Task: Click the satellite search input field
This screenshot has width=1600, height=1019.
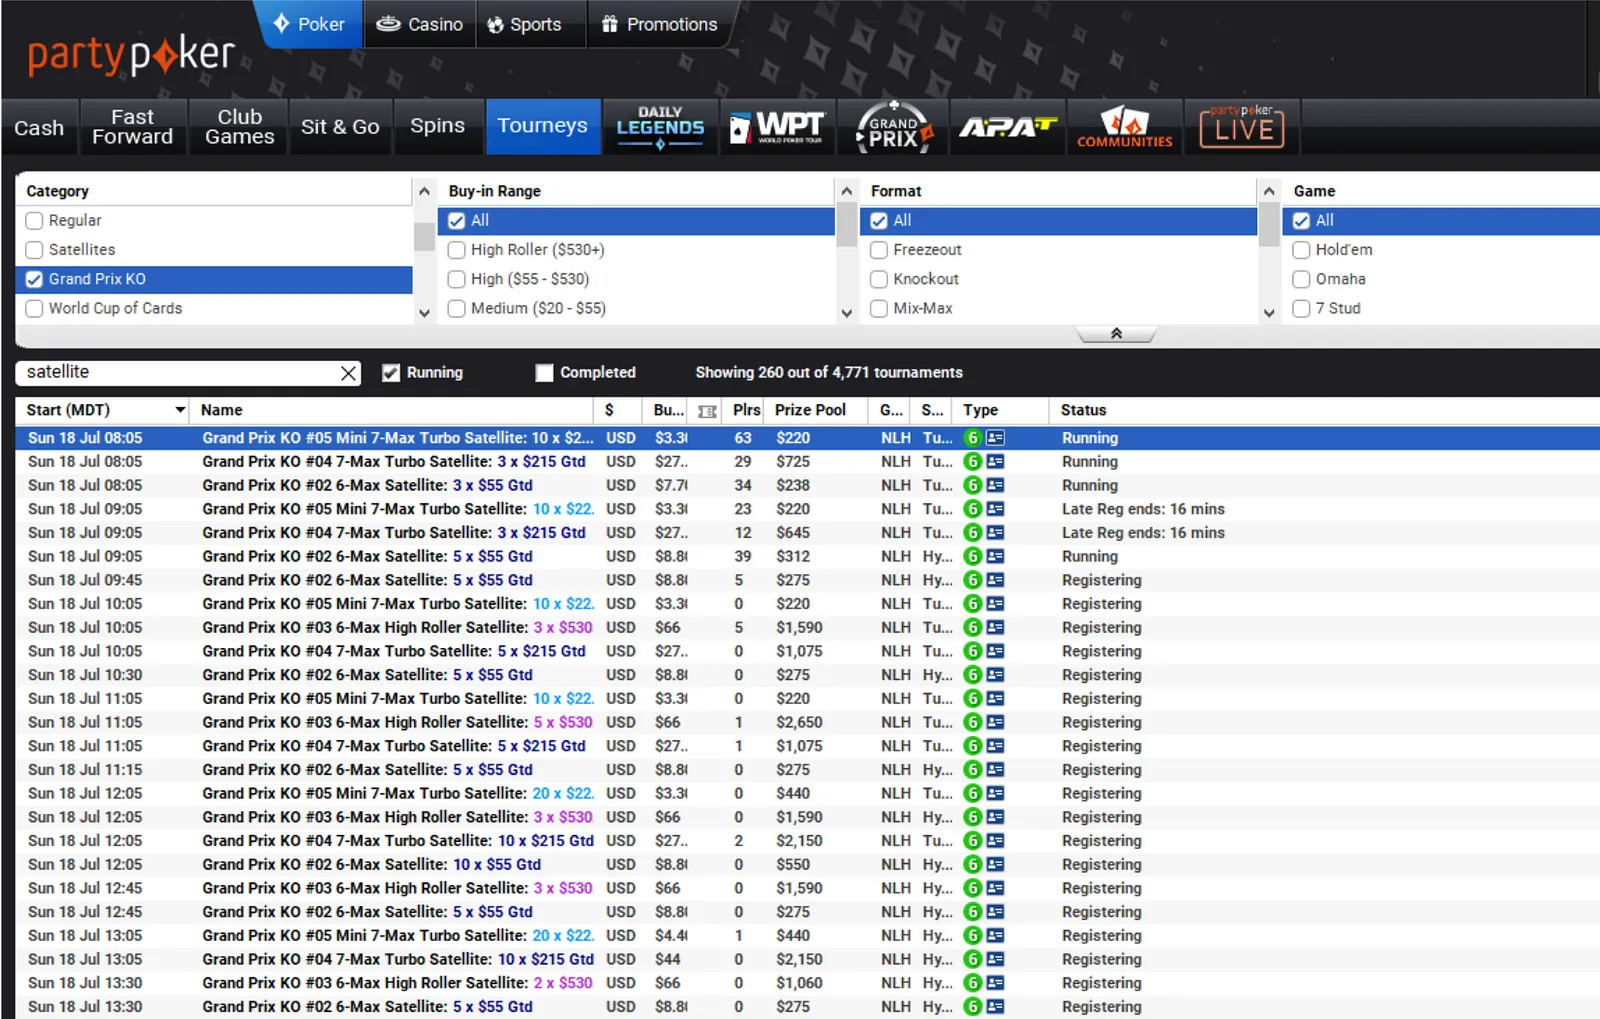Action: [x=180, y=372]
